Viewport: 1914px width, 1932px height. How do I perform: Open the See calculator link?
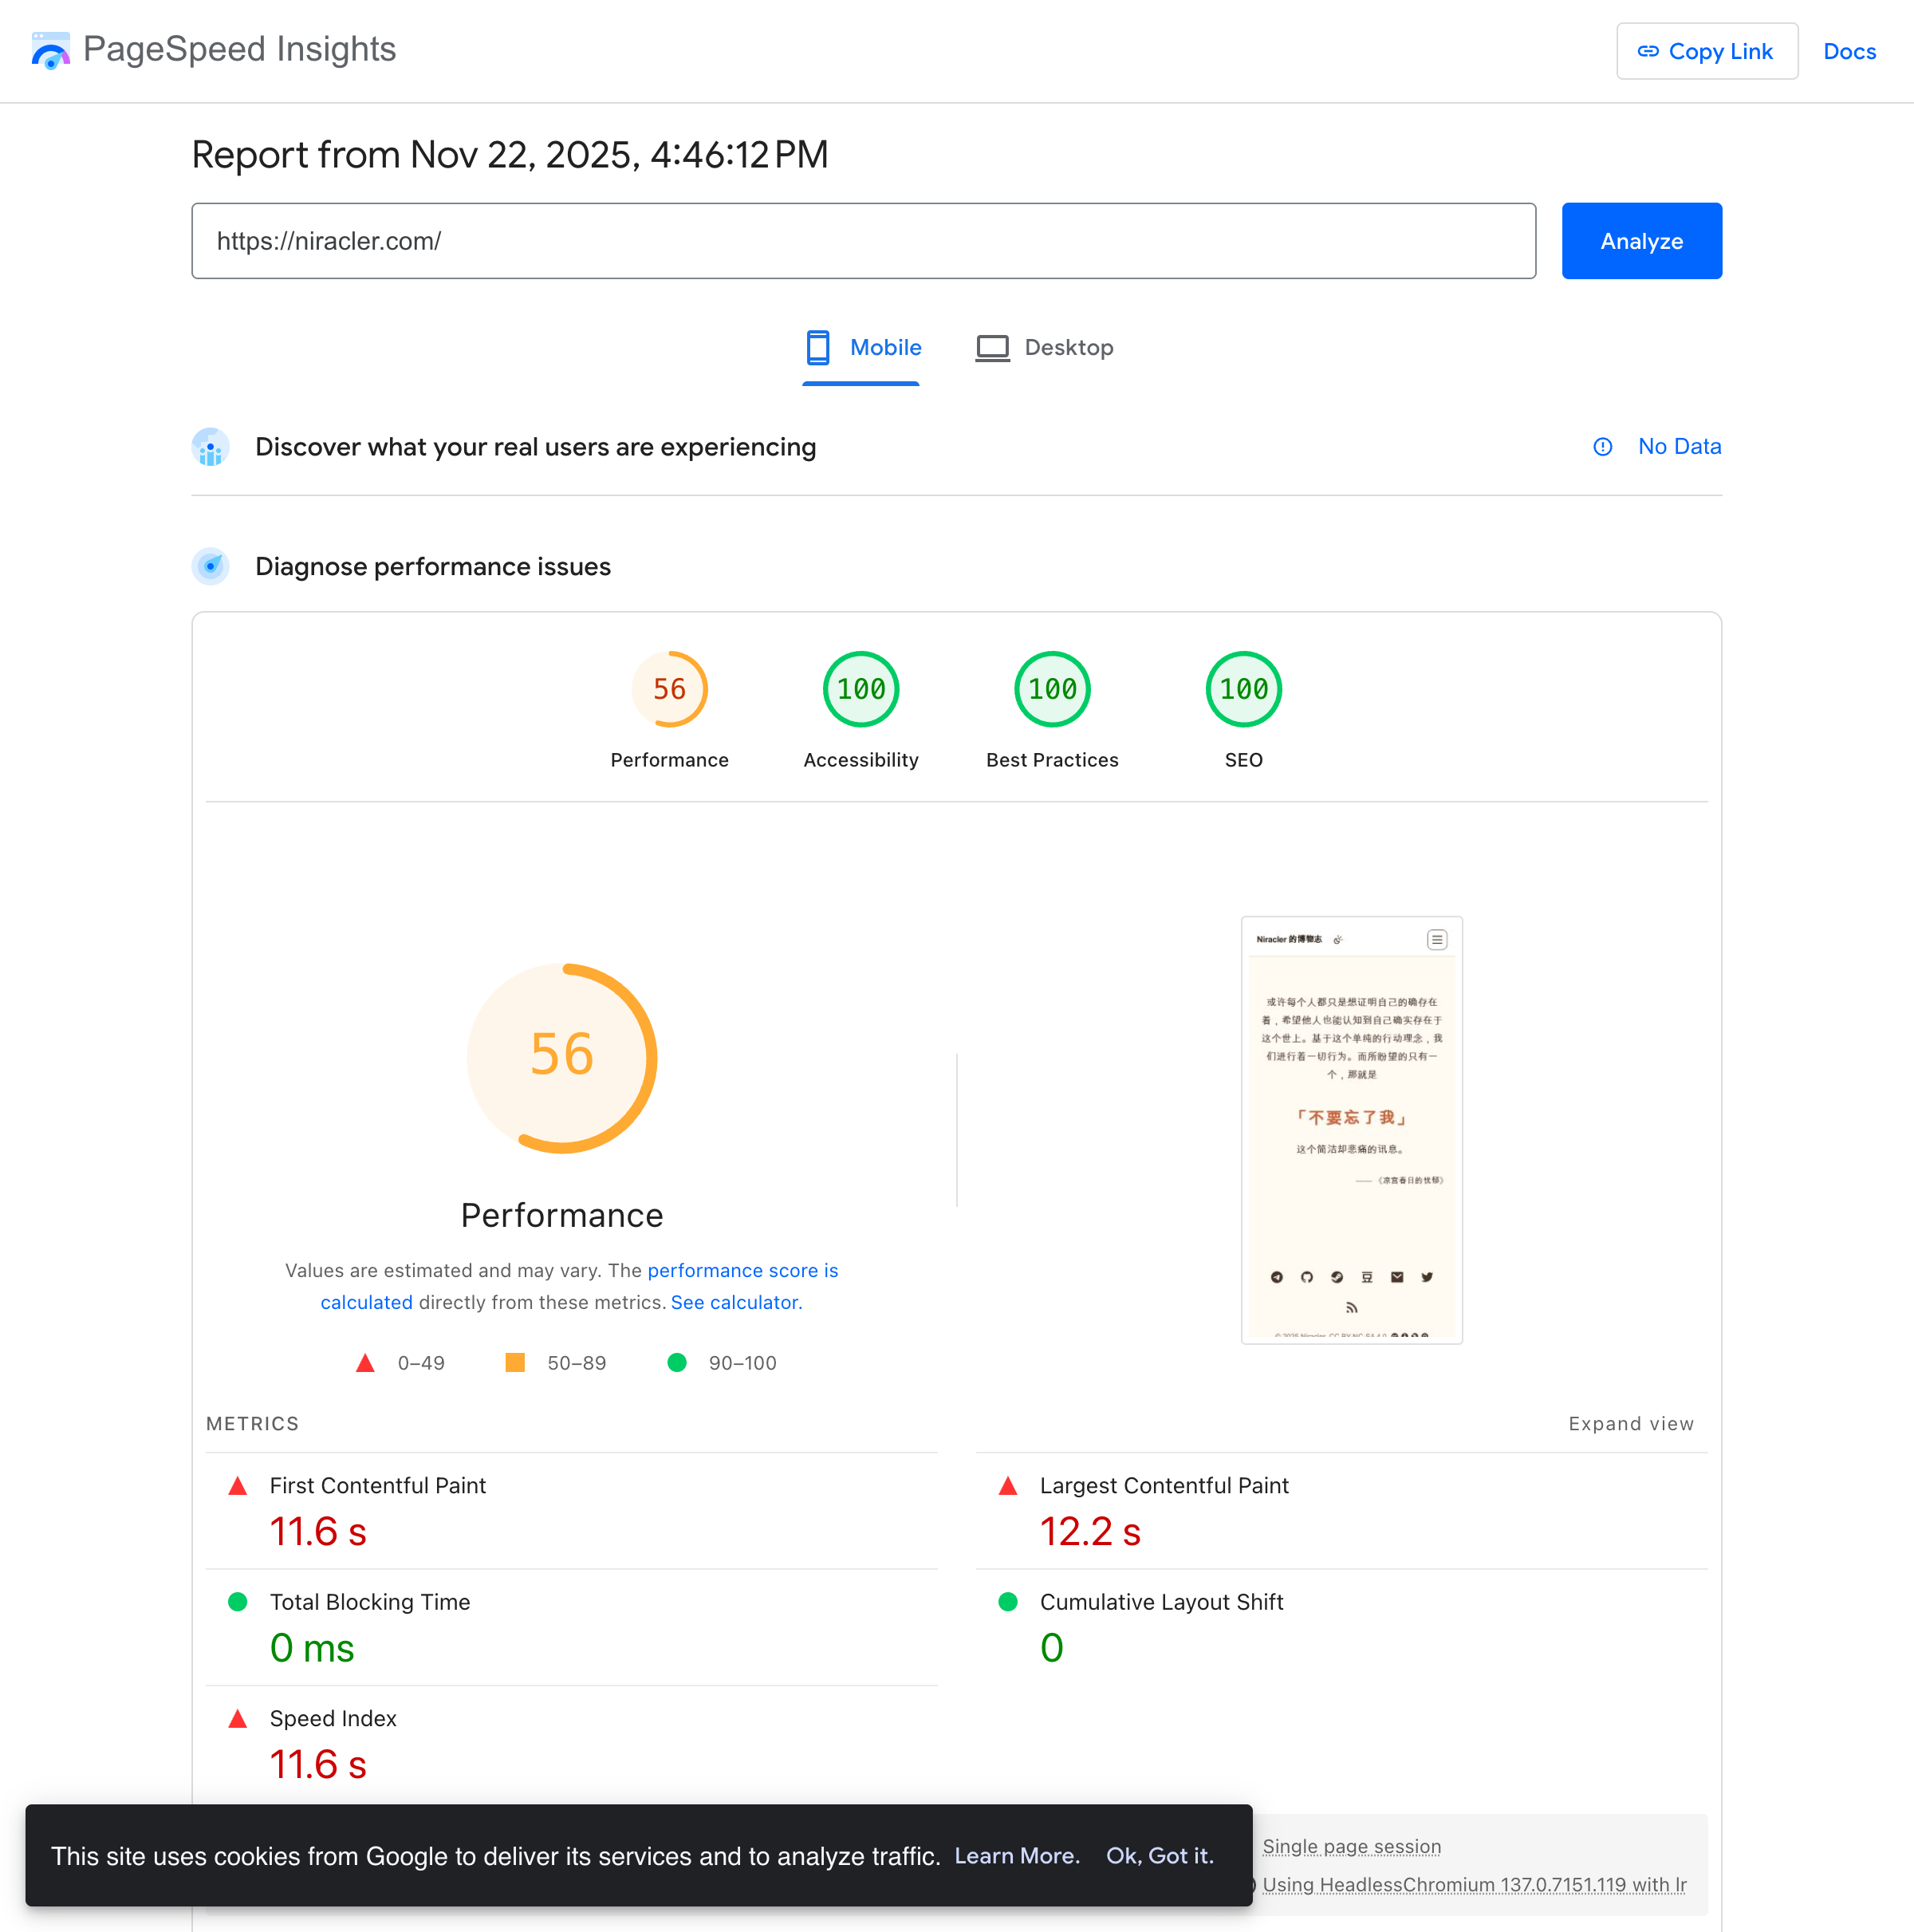[x=736, y=1302]
